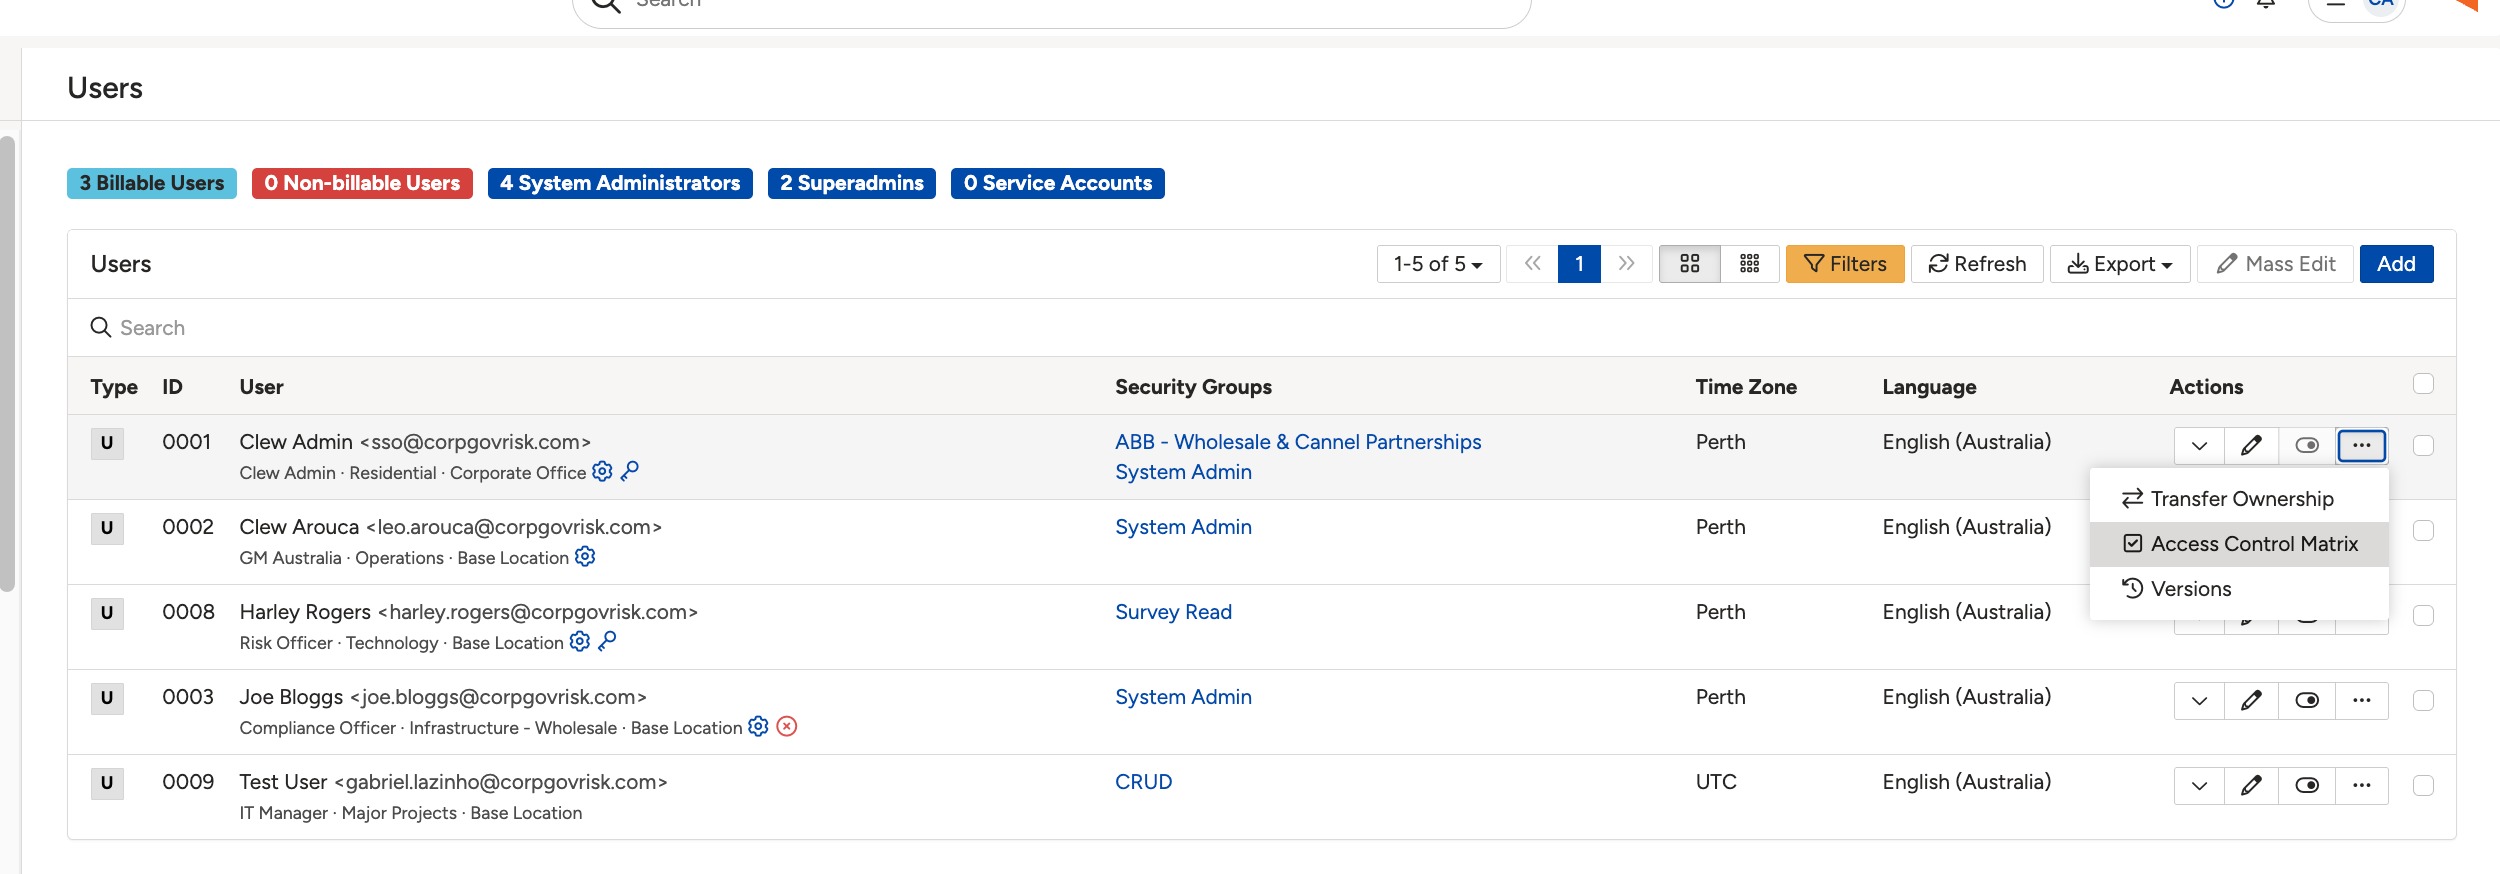Open ABB - Wholesale & Cannel Partnerships group
The height and width of the screenshot is (874, 2500).
1298,442
